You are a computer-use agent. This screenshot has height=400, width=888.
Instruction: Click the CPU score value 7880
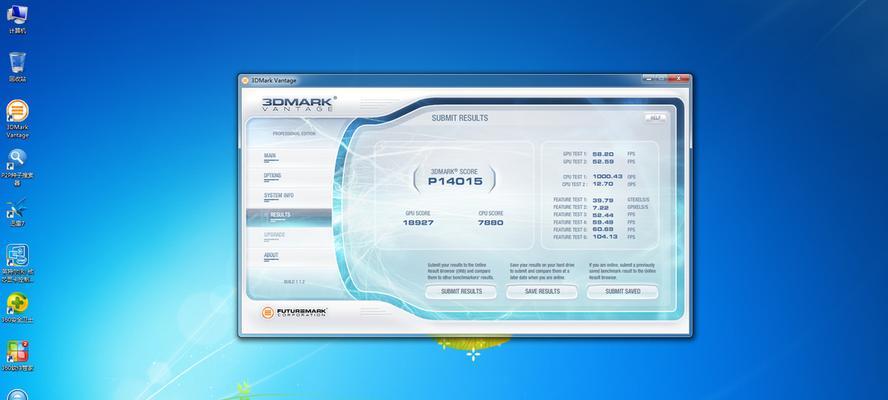490,223
